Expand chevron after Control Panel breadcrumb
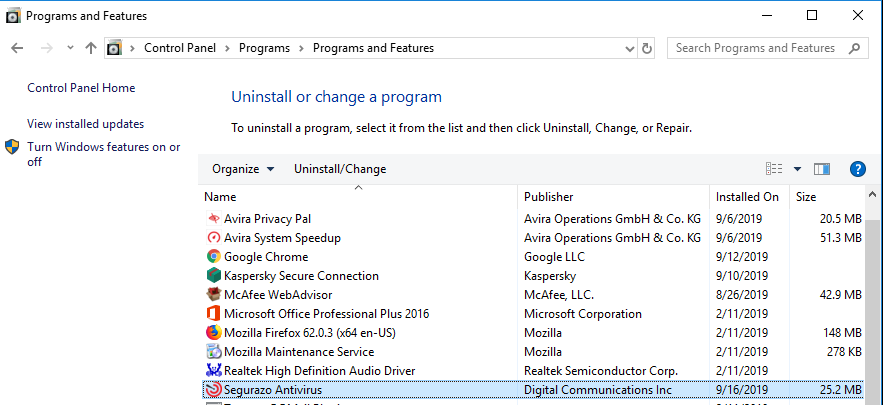Screen dimensions: 883x405 (x=228, y=48)
